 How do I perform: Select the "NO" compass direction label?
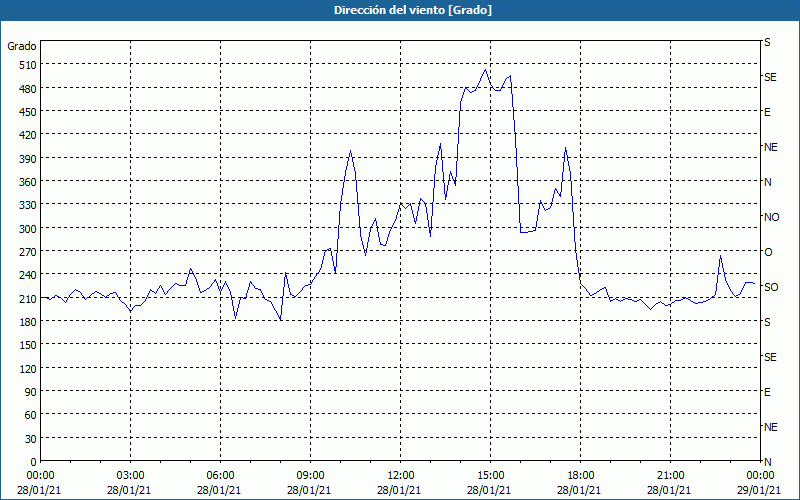coord(771,217)
